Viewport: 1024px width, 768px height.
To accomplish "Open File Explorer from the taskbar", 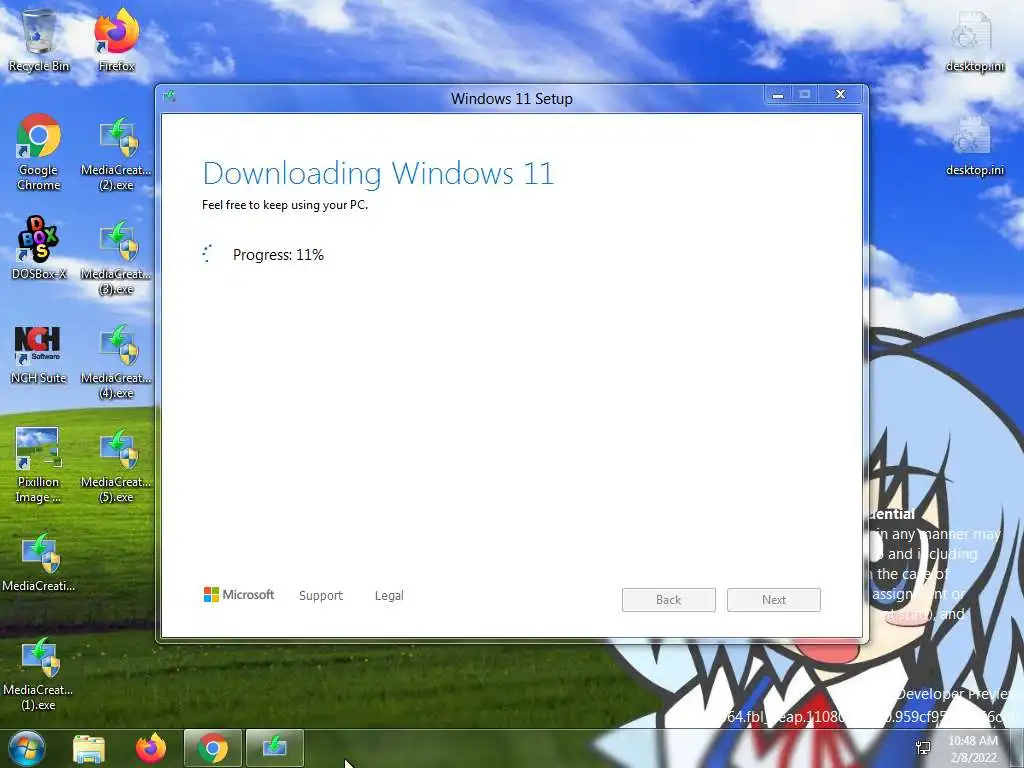I will coord(89,748).
